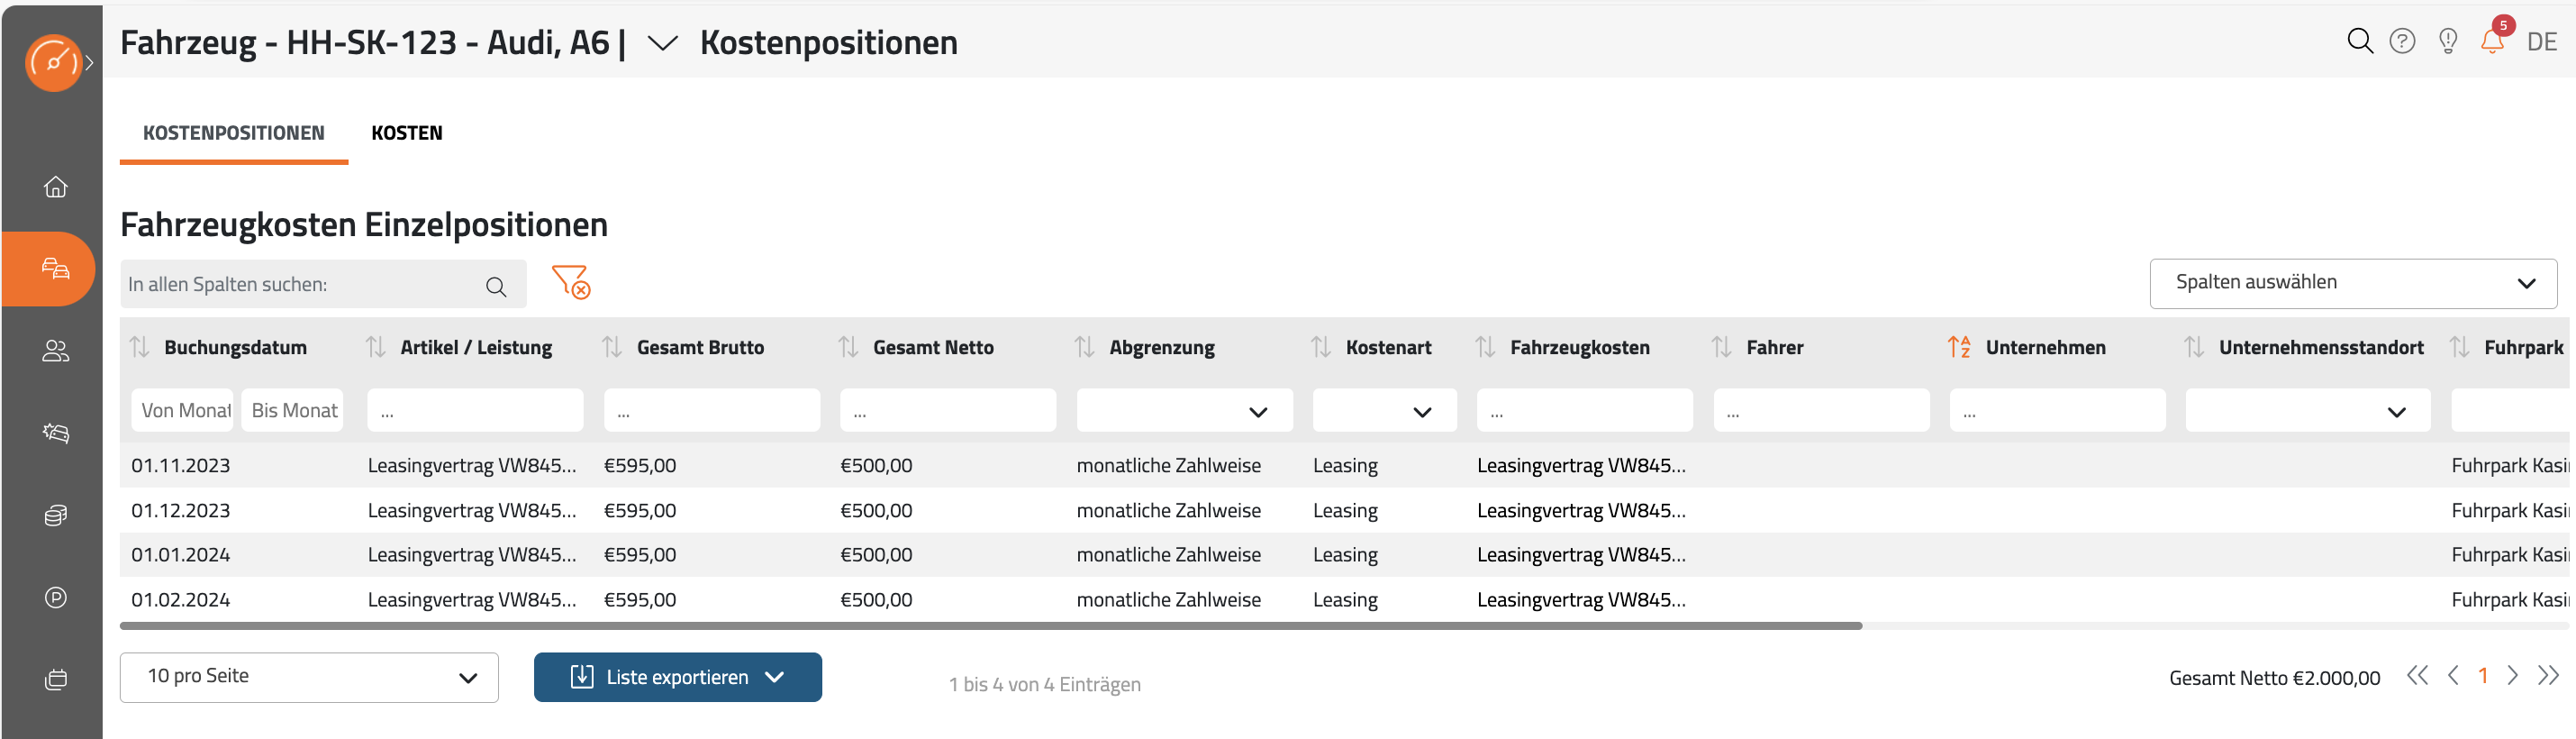Sort by Fahrer arrows icon
The width and height of the screenshot is (2576, 739).
1721,347
